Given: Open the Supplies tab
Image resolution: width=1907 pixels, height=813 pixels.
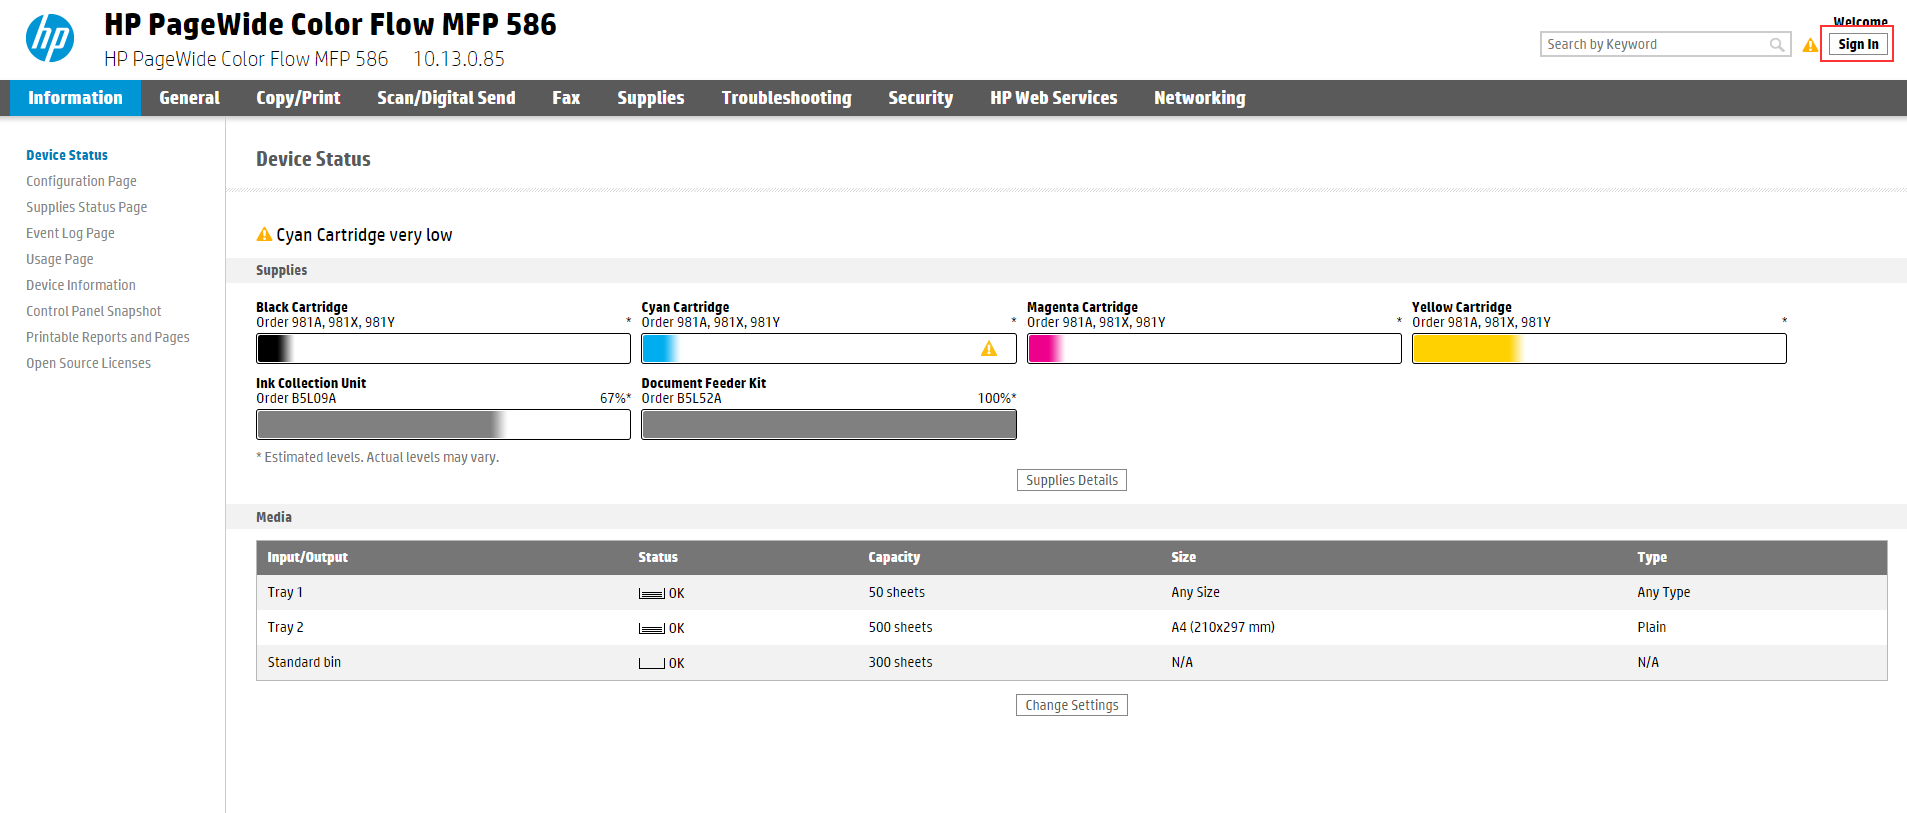Looking at the screenshot, I should click(x=650, y=98).
